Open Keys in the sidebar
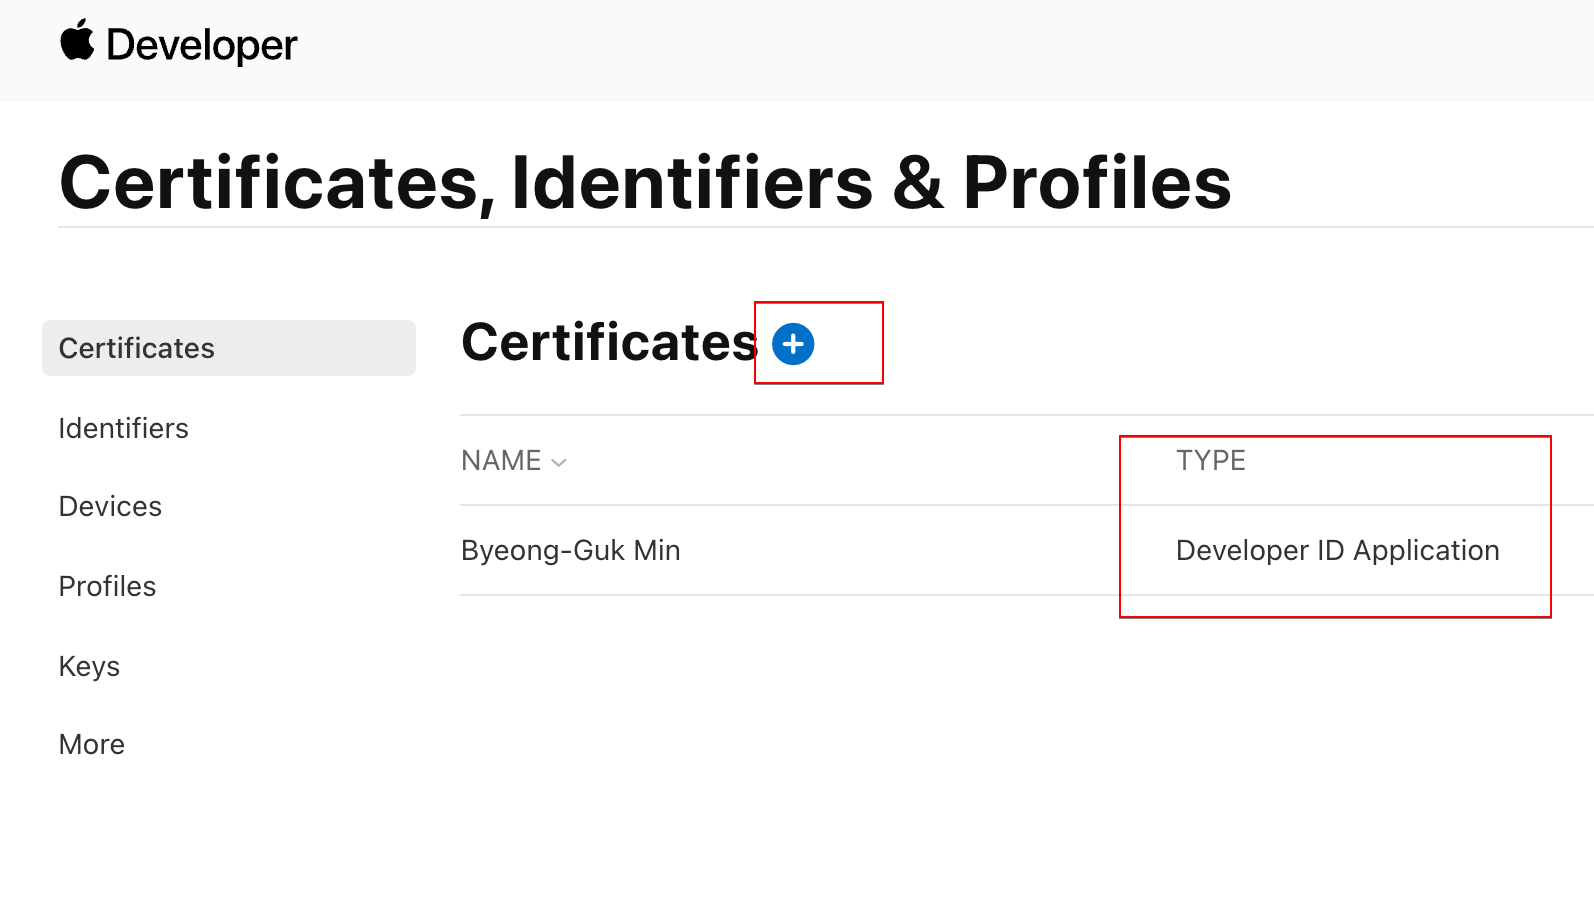Screen dimensions: 1594x916 (89, 666)
